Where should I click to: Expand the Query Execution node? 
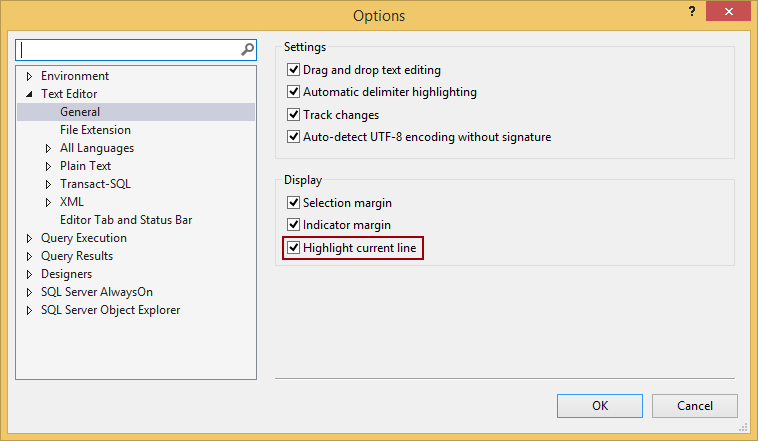[29, 238]
